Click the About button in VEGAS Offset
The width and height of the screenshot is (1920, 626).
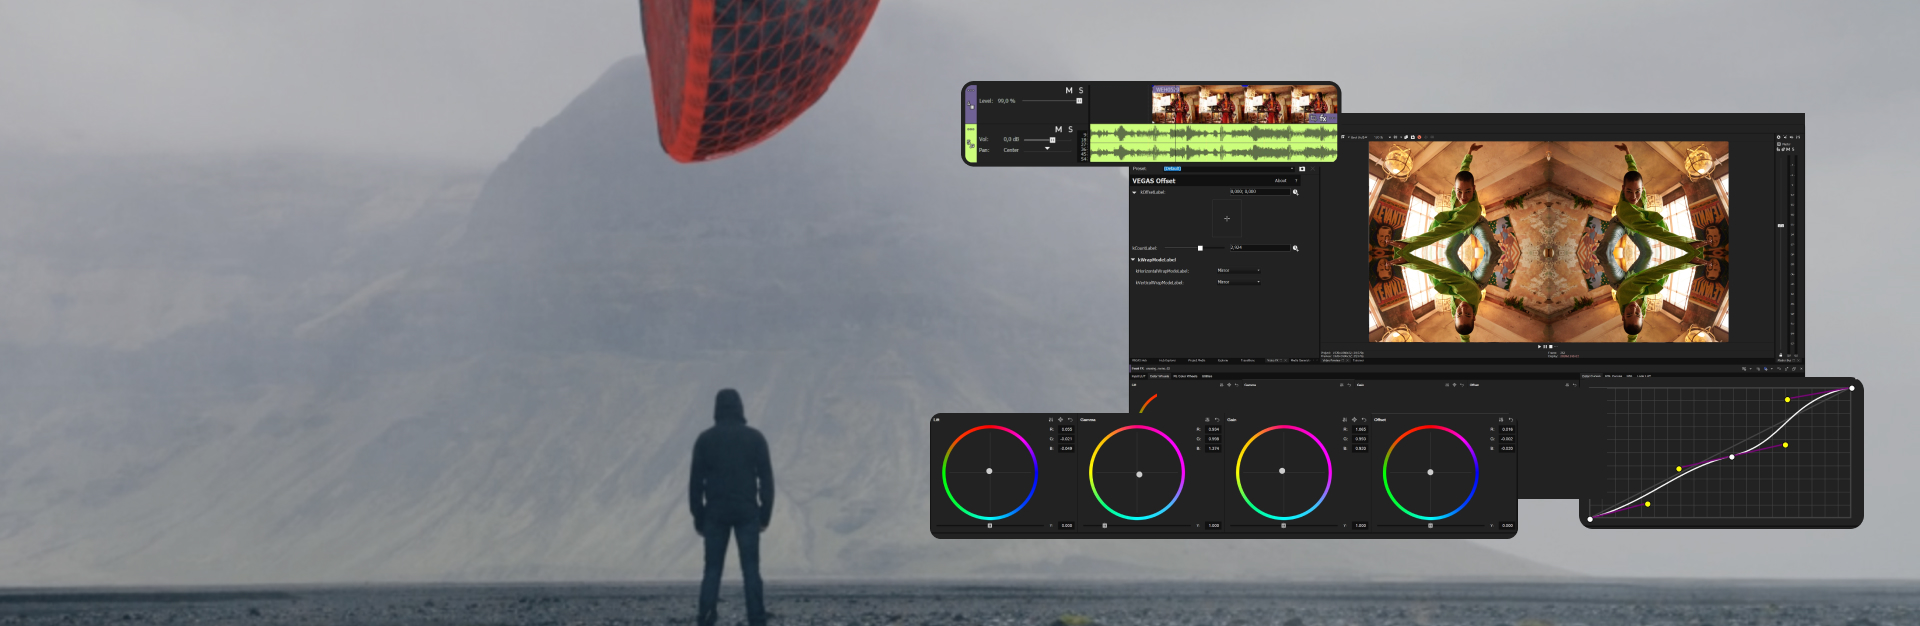pyautogui.click(x=1280, y=181)
